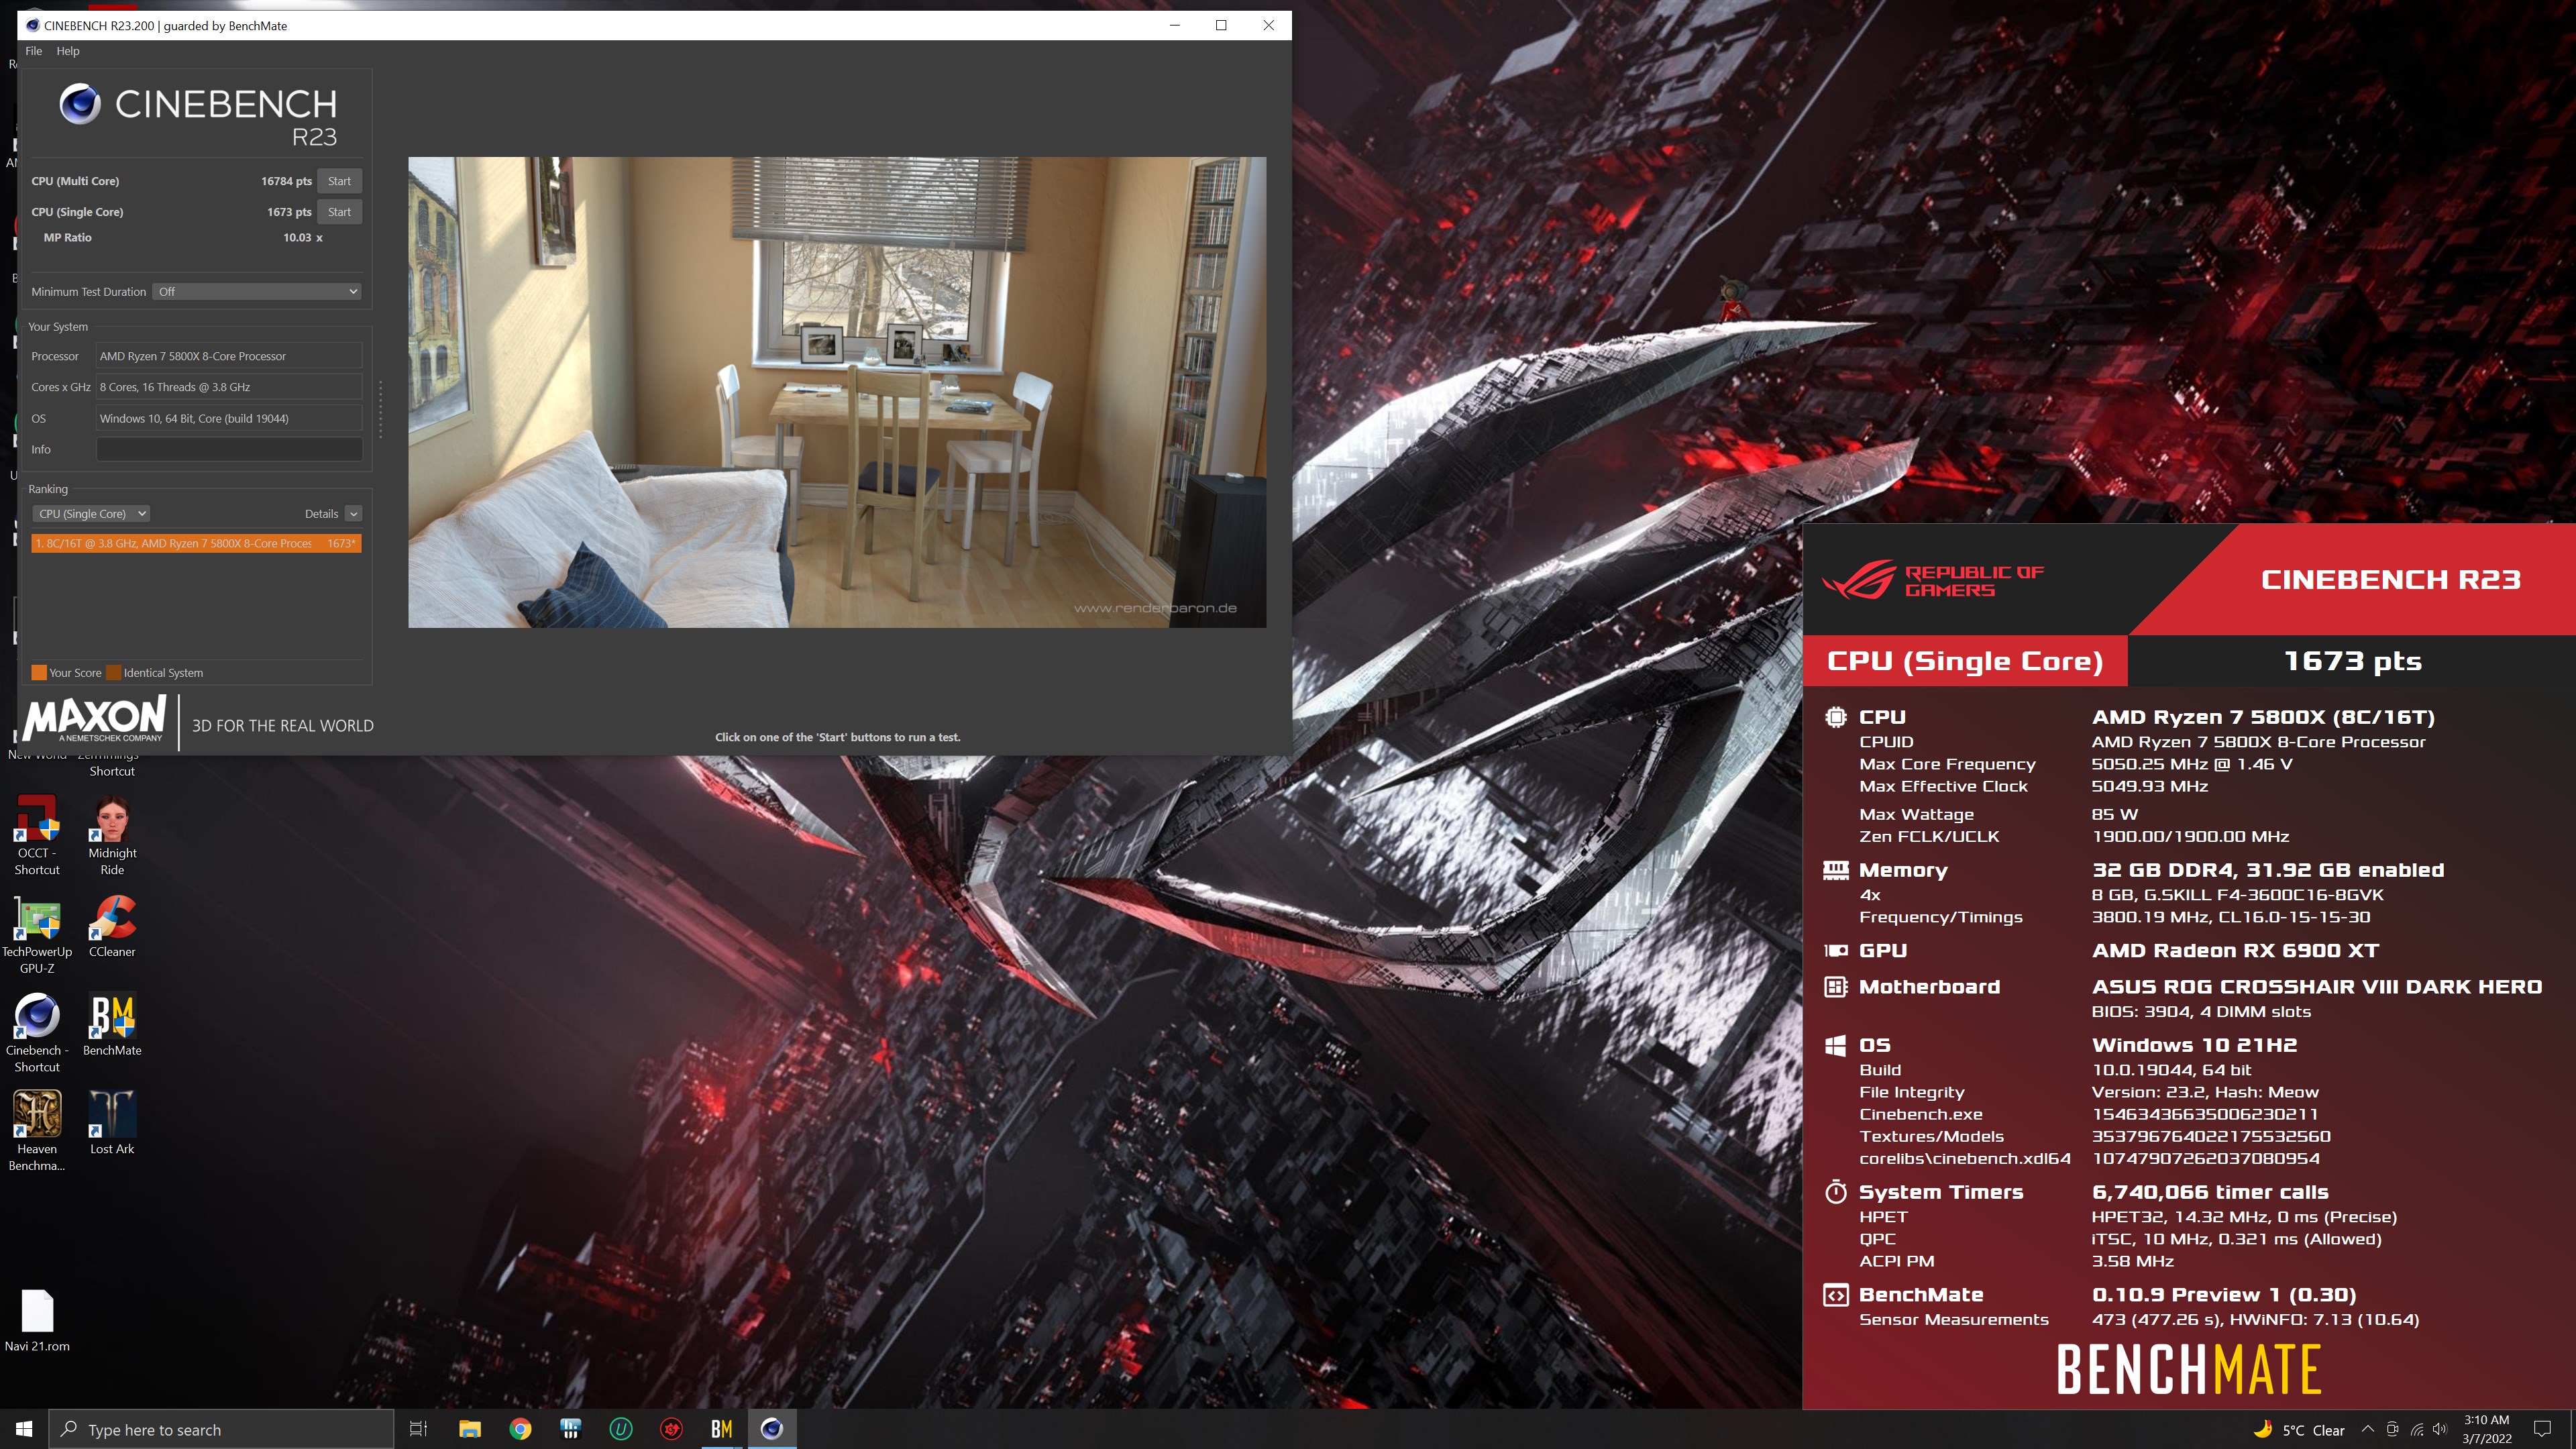Open the Heaven Benchmark desktop icon

37,1130
